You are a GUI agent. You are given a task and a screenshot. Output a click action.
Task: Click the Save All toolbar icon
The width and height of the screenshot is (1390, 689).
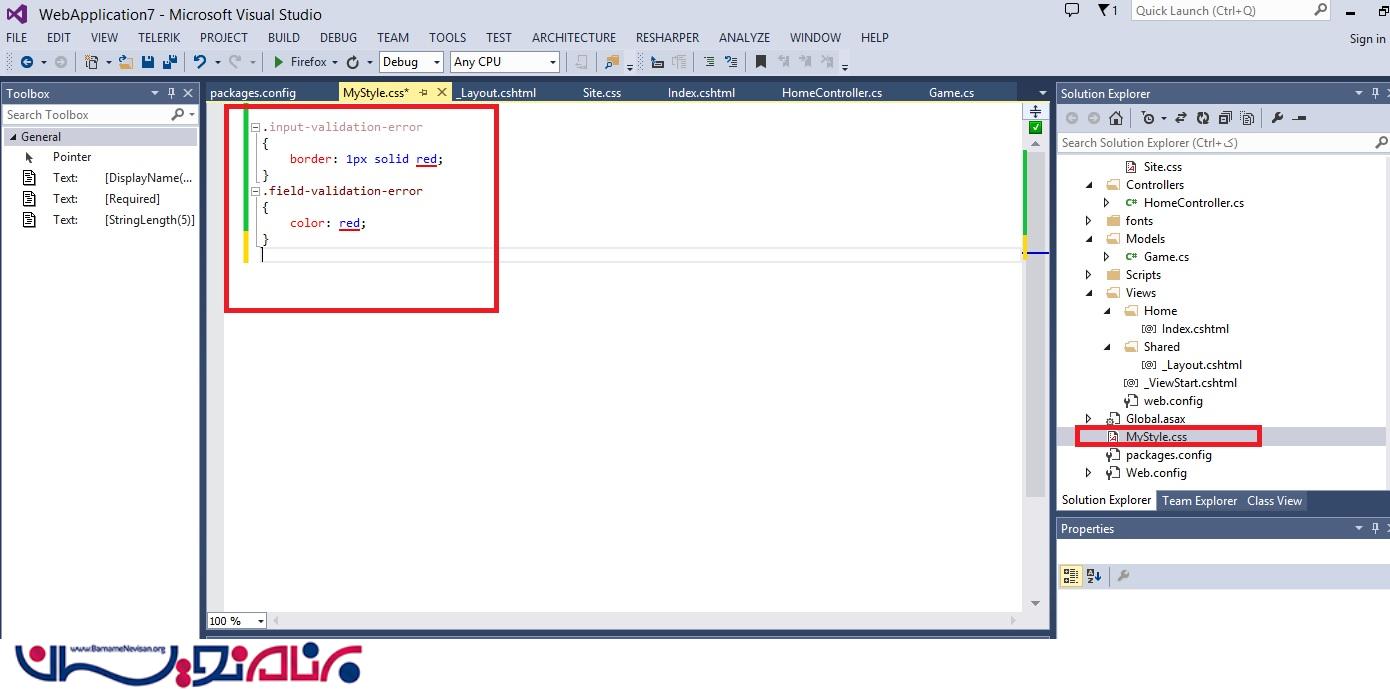pyautogui.click(x=169, y=62)
